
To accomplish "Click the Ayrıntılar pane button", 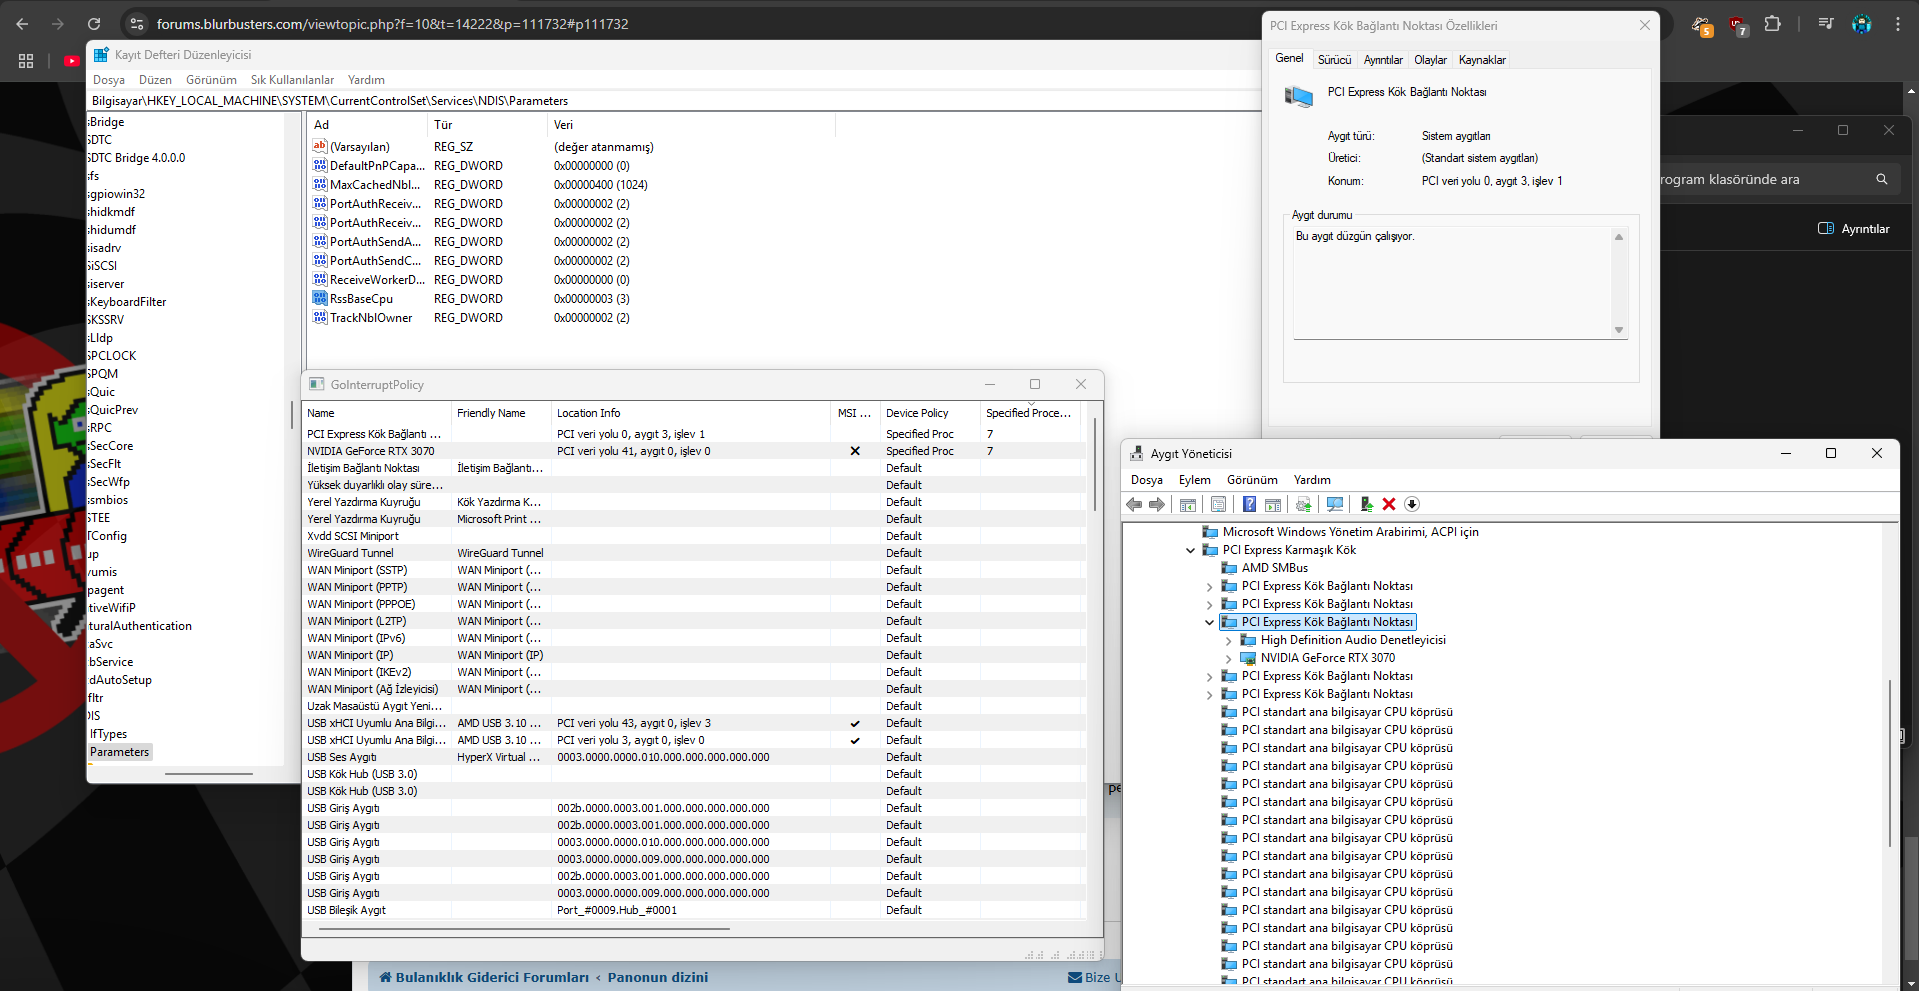I will pyautogui.click(x=1854, y=229).
